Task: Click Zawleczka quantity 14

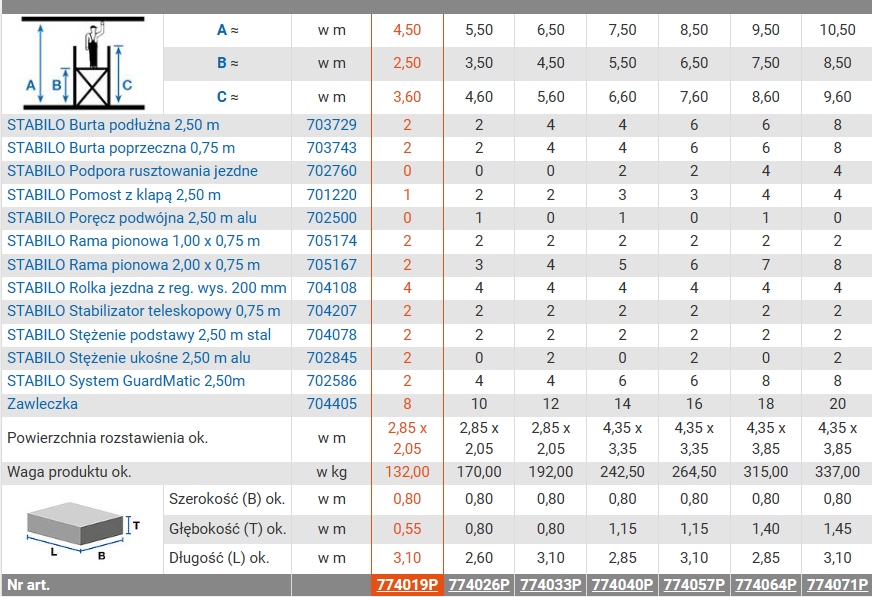Action: pyautogui.click(x=622, y=404)
